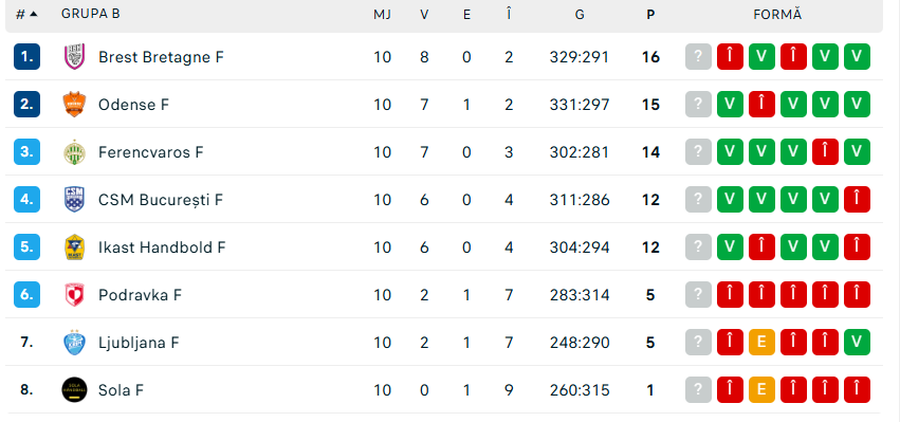
Task: Click the light blue rank 6 position badge
Action: pos(27,295)
